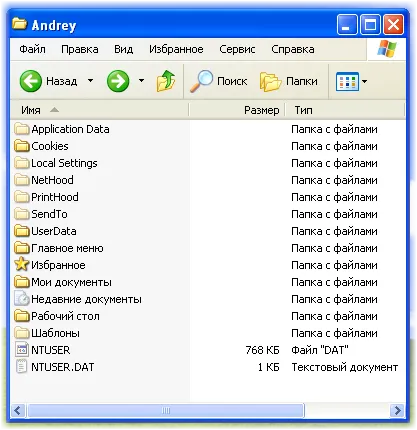The image size is (417, 430).
Task: Select the NetHood folder icon
Action: pos(22,180)
